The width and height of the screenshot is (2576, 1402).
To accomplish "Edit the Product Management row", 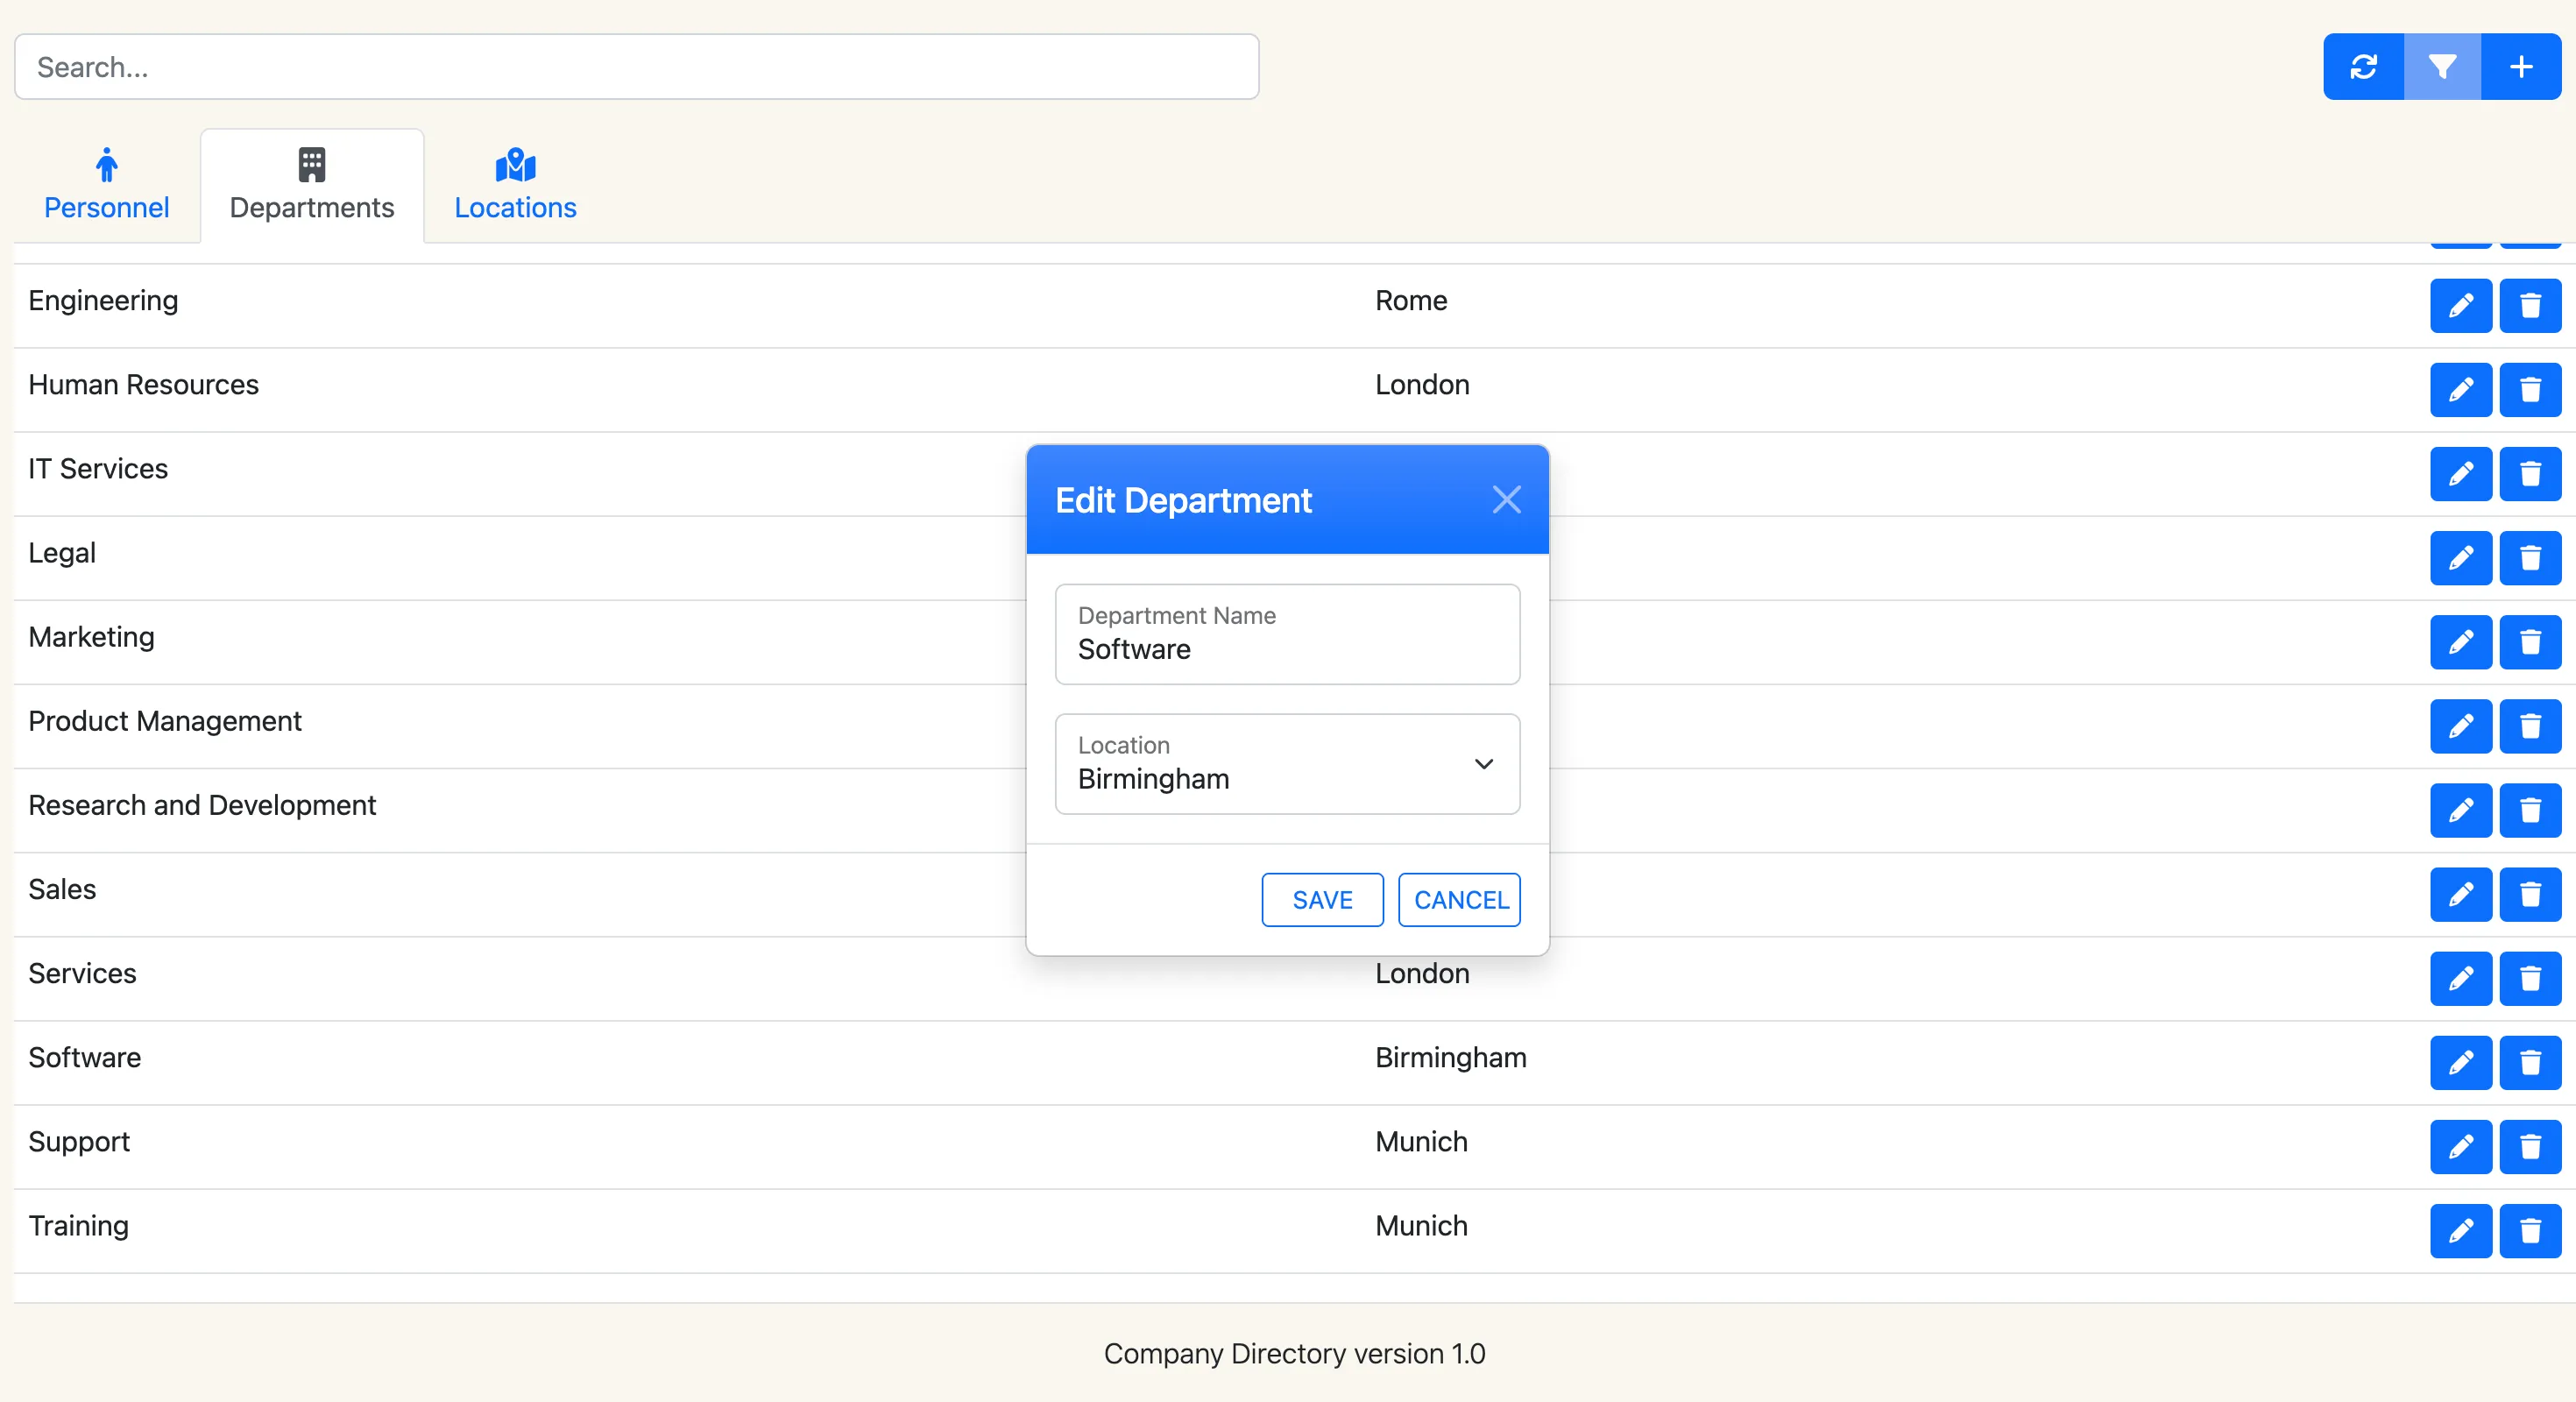I will pyautogui.click(x=2461, y=725).
